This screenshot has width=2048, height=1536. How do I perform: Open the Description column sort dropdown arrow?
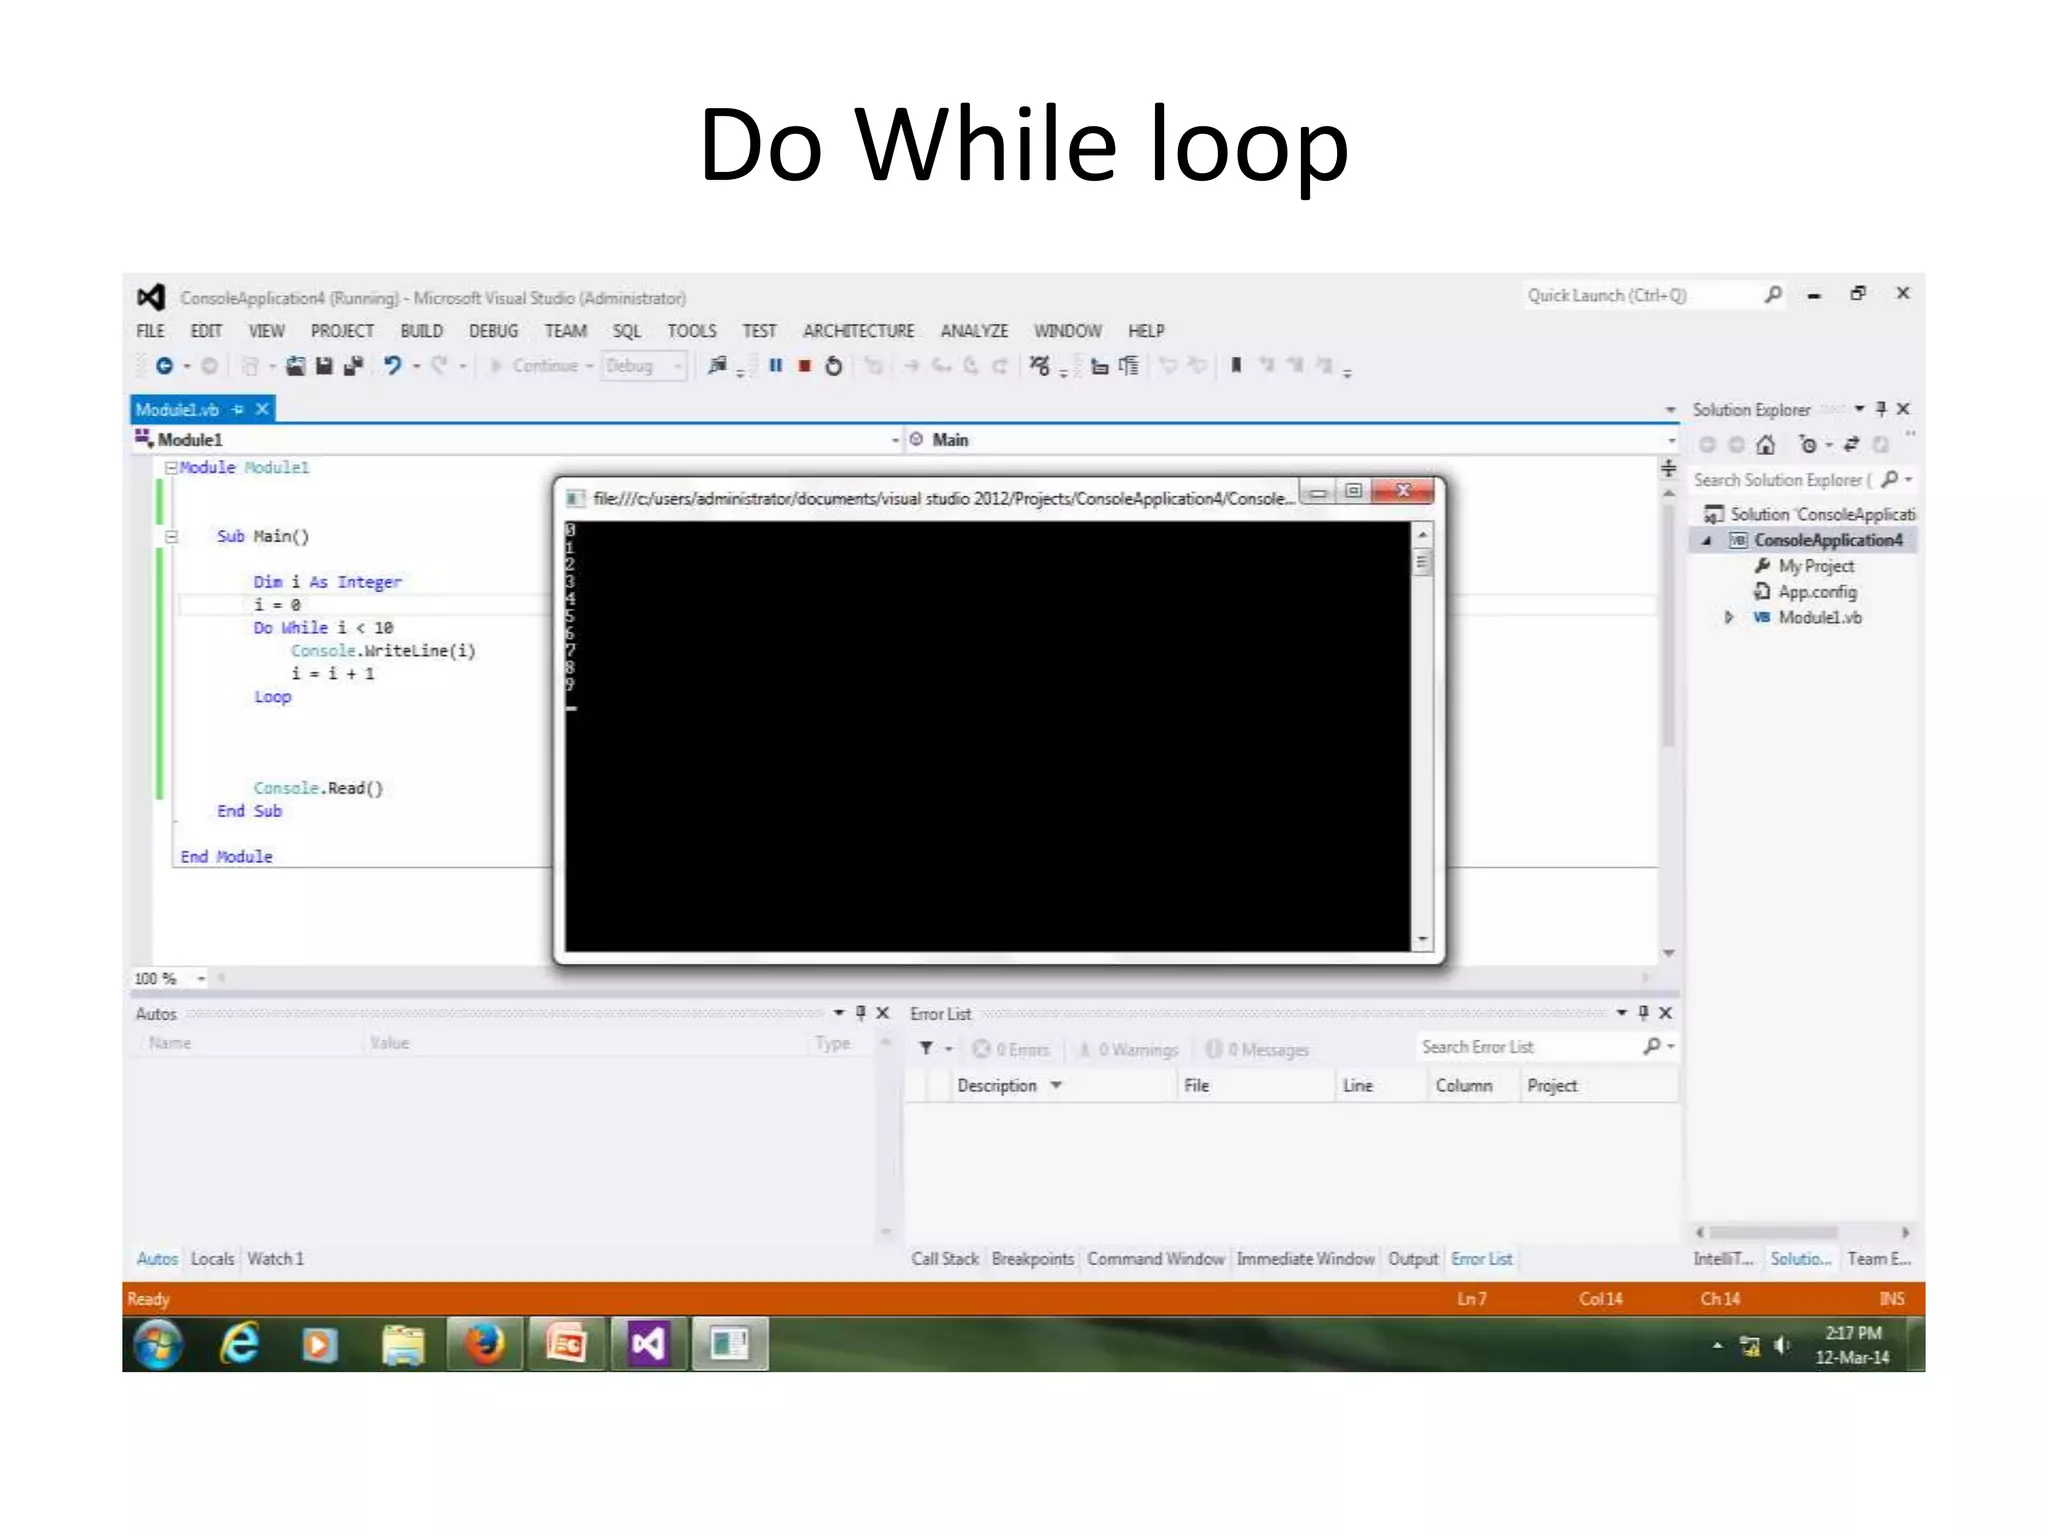pyautogui.click(x=1056, y=1085)
